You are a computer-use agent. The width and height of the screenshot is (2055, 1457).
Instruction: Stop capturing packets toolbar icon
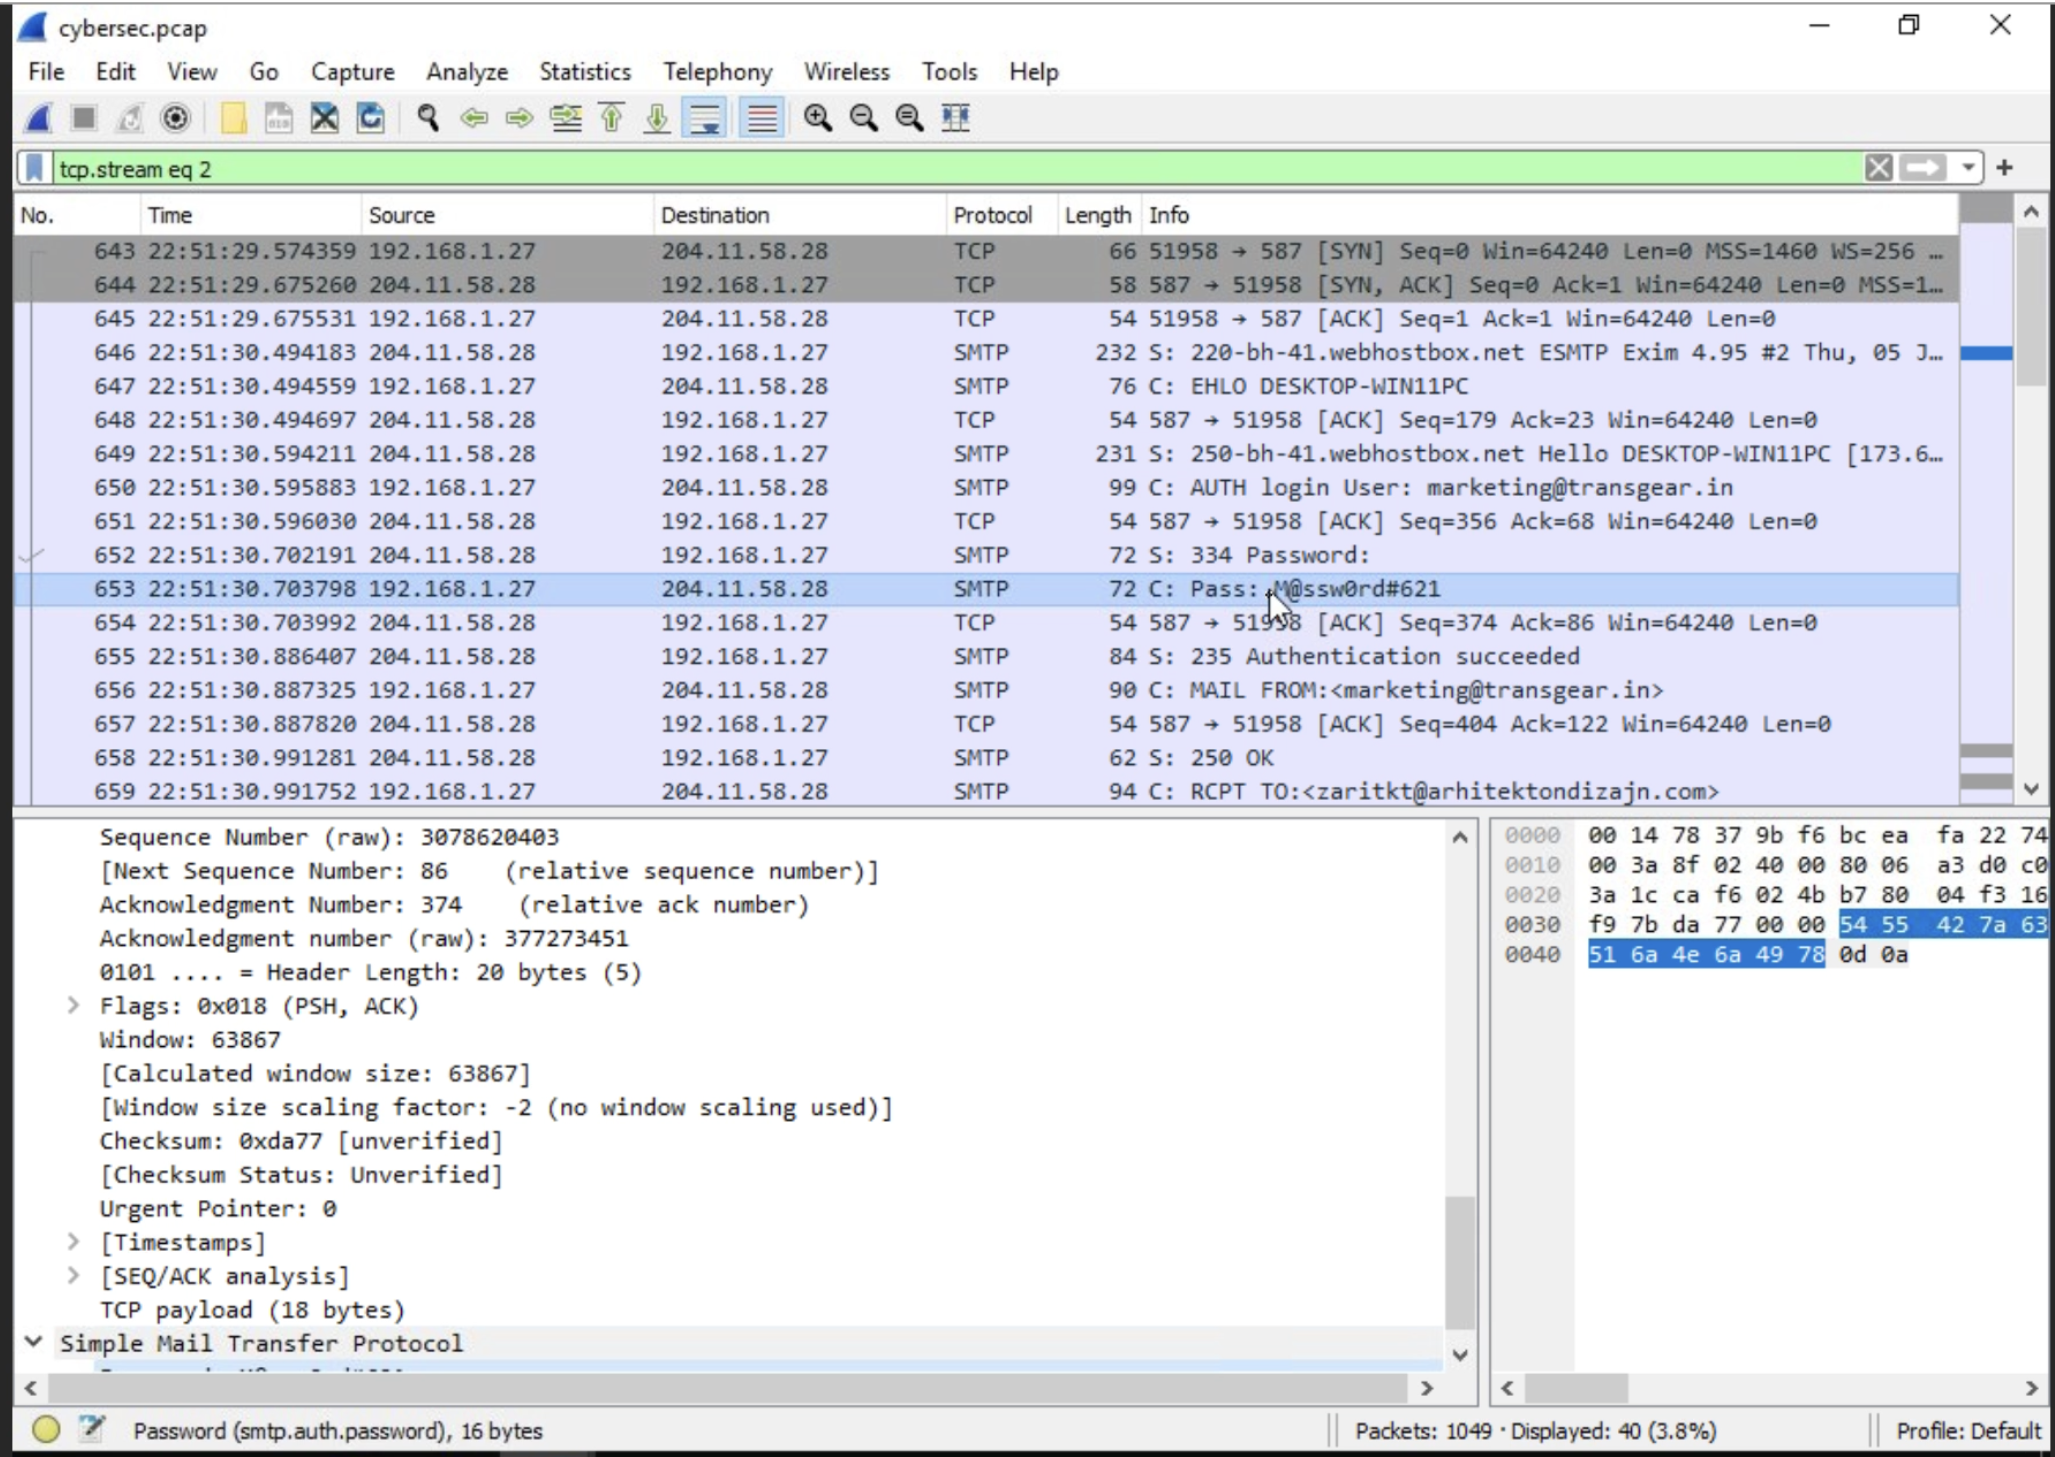coord(84,118)
